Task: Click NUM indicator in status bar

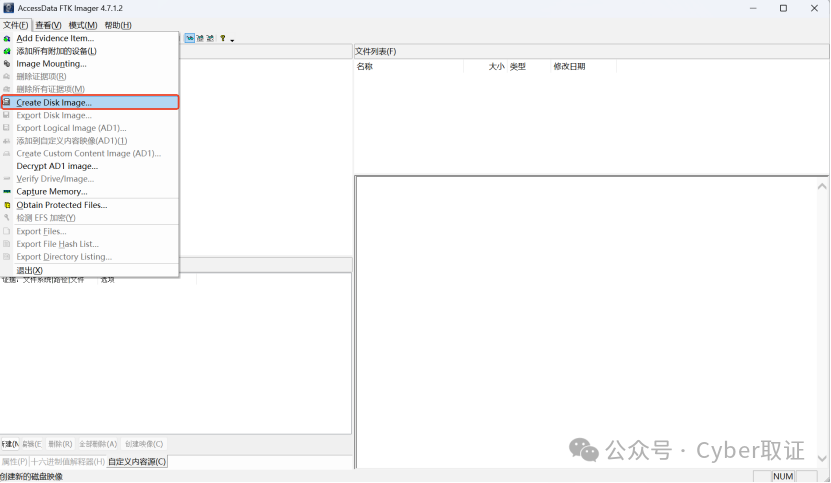Action: point(783,477)
